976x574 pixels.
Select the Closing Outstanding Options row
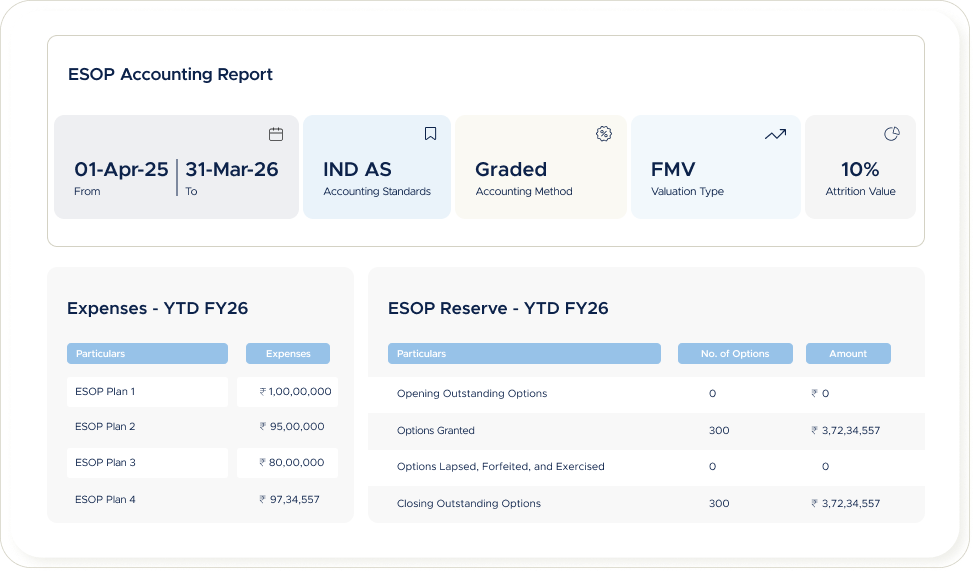[645, 504]
